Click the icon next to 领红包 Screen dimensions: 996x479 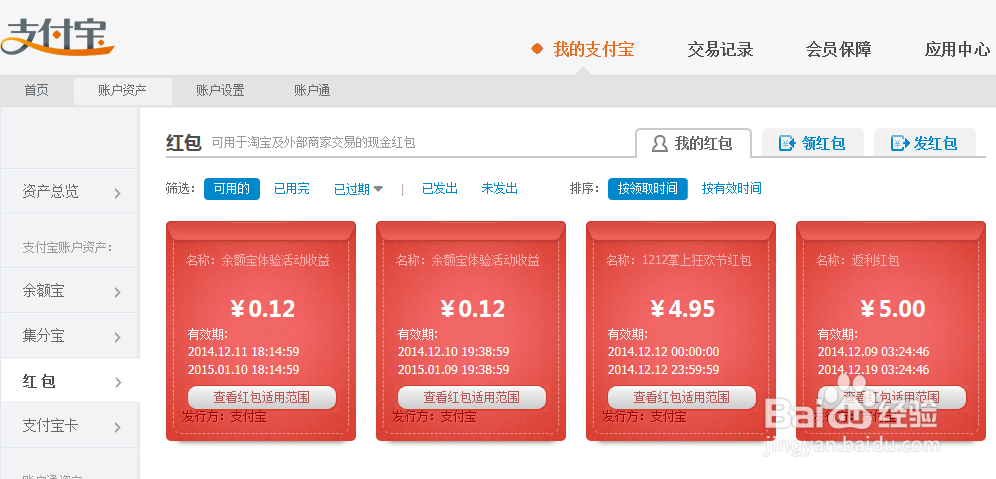pos(788,144)
